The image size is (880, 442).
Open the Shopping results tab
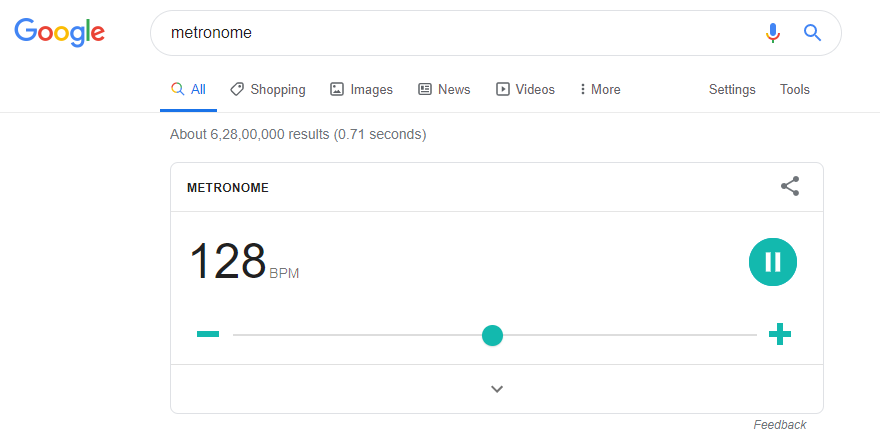267,89
